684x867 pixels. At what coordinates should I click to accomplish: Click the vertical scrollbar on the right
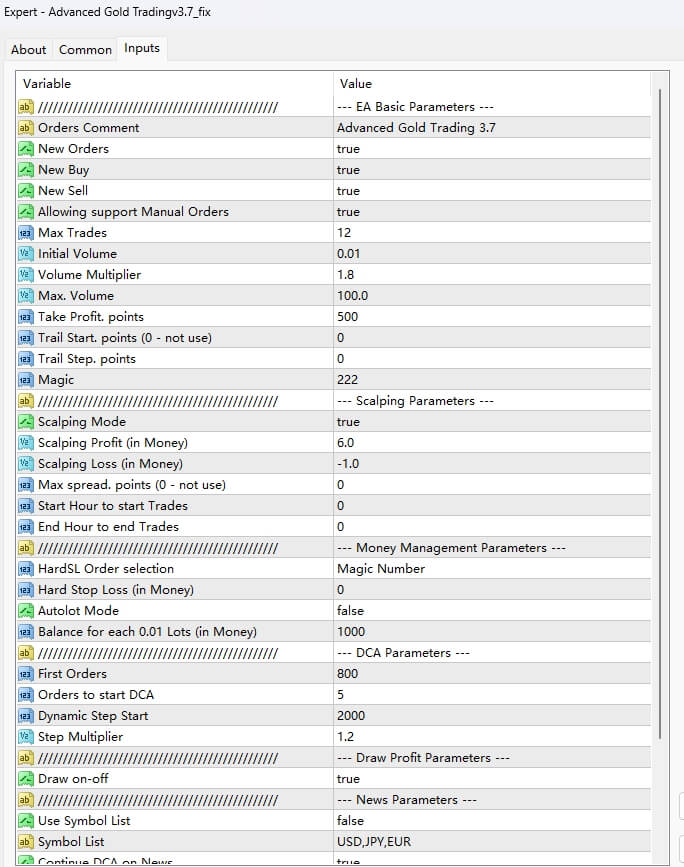[658, 400]
